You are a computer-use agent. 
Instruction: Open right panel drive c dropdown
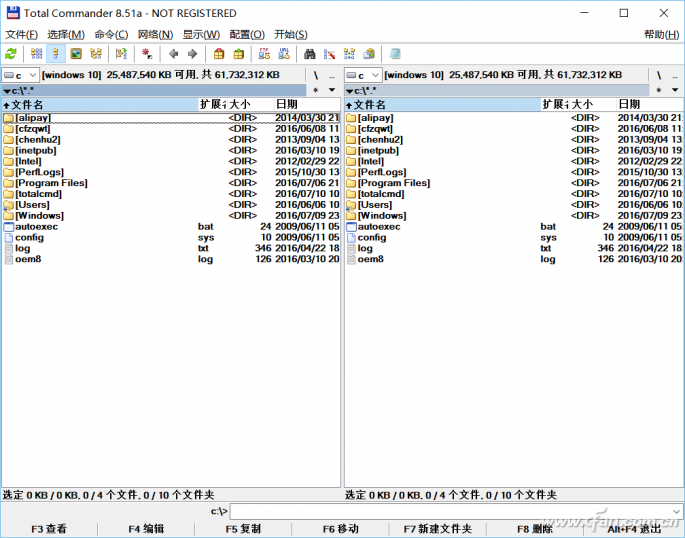[x=363, y=76]
